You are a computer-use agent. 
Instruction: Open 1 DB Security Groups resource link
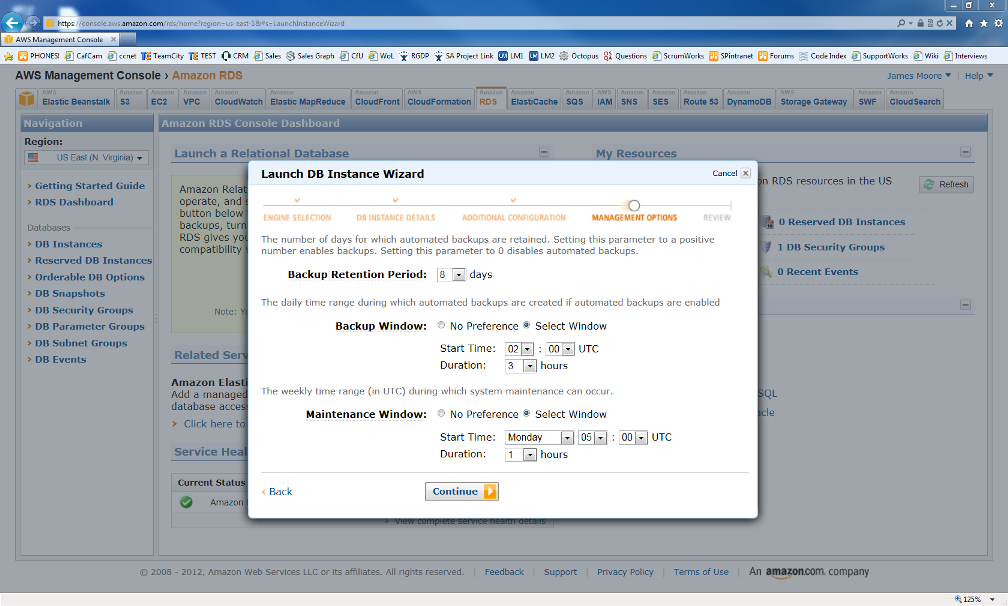(x=831, y=247)
